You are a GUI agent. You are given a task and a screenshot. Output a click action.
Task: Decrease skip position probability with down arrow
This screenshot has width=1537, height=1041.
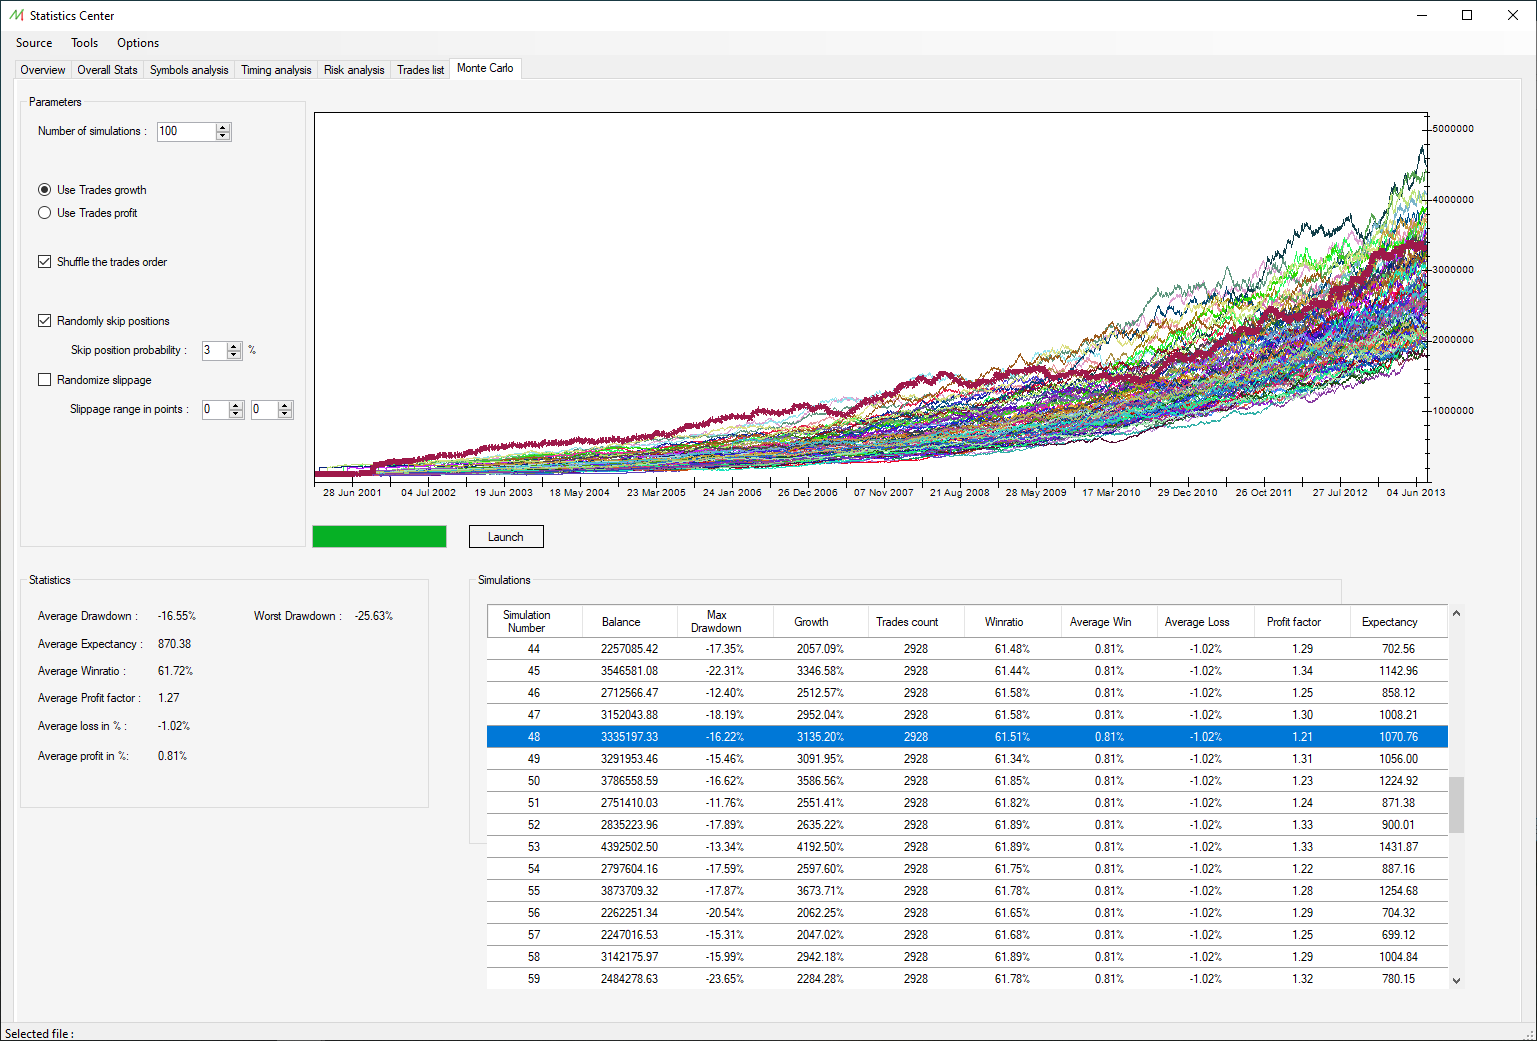tap(235, 355)
